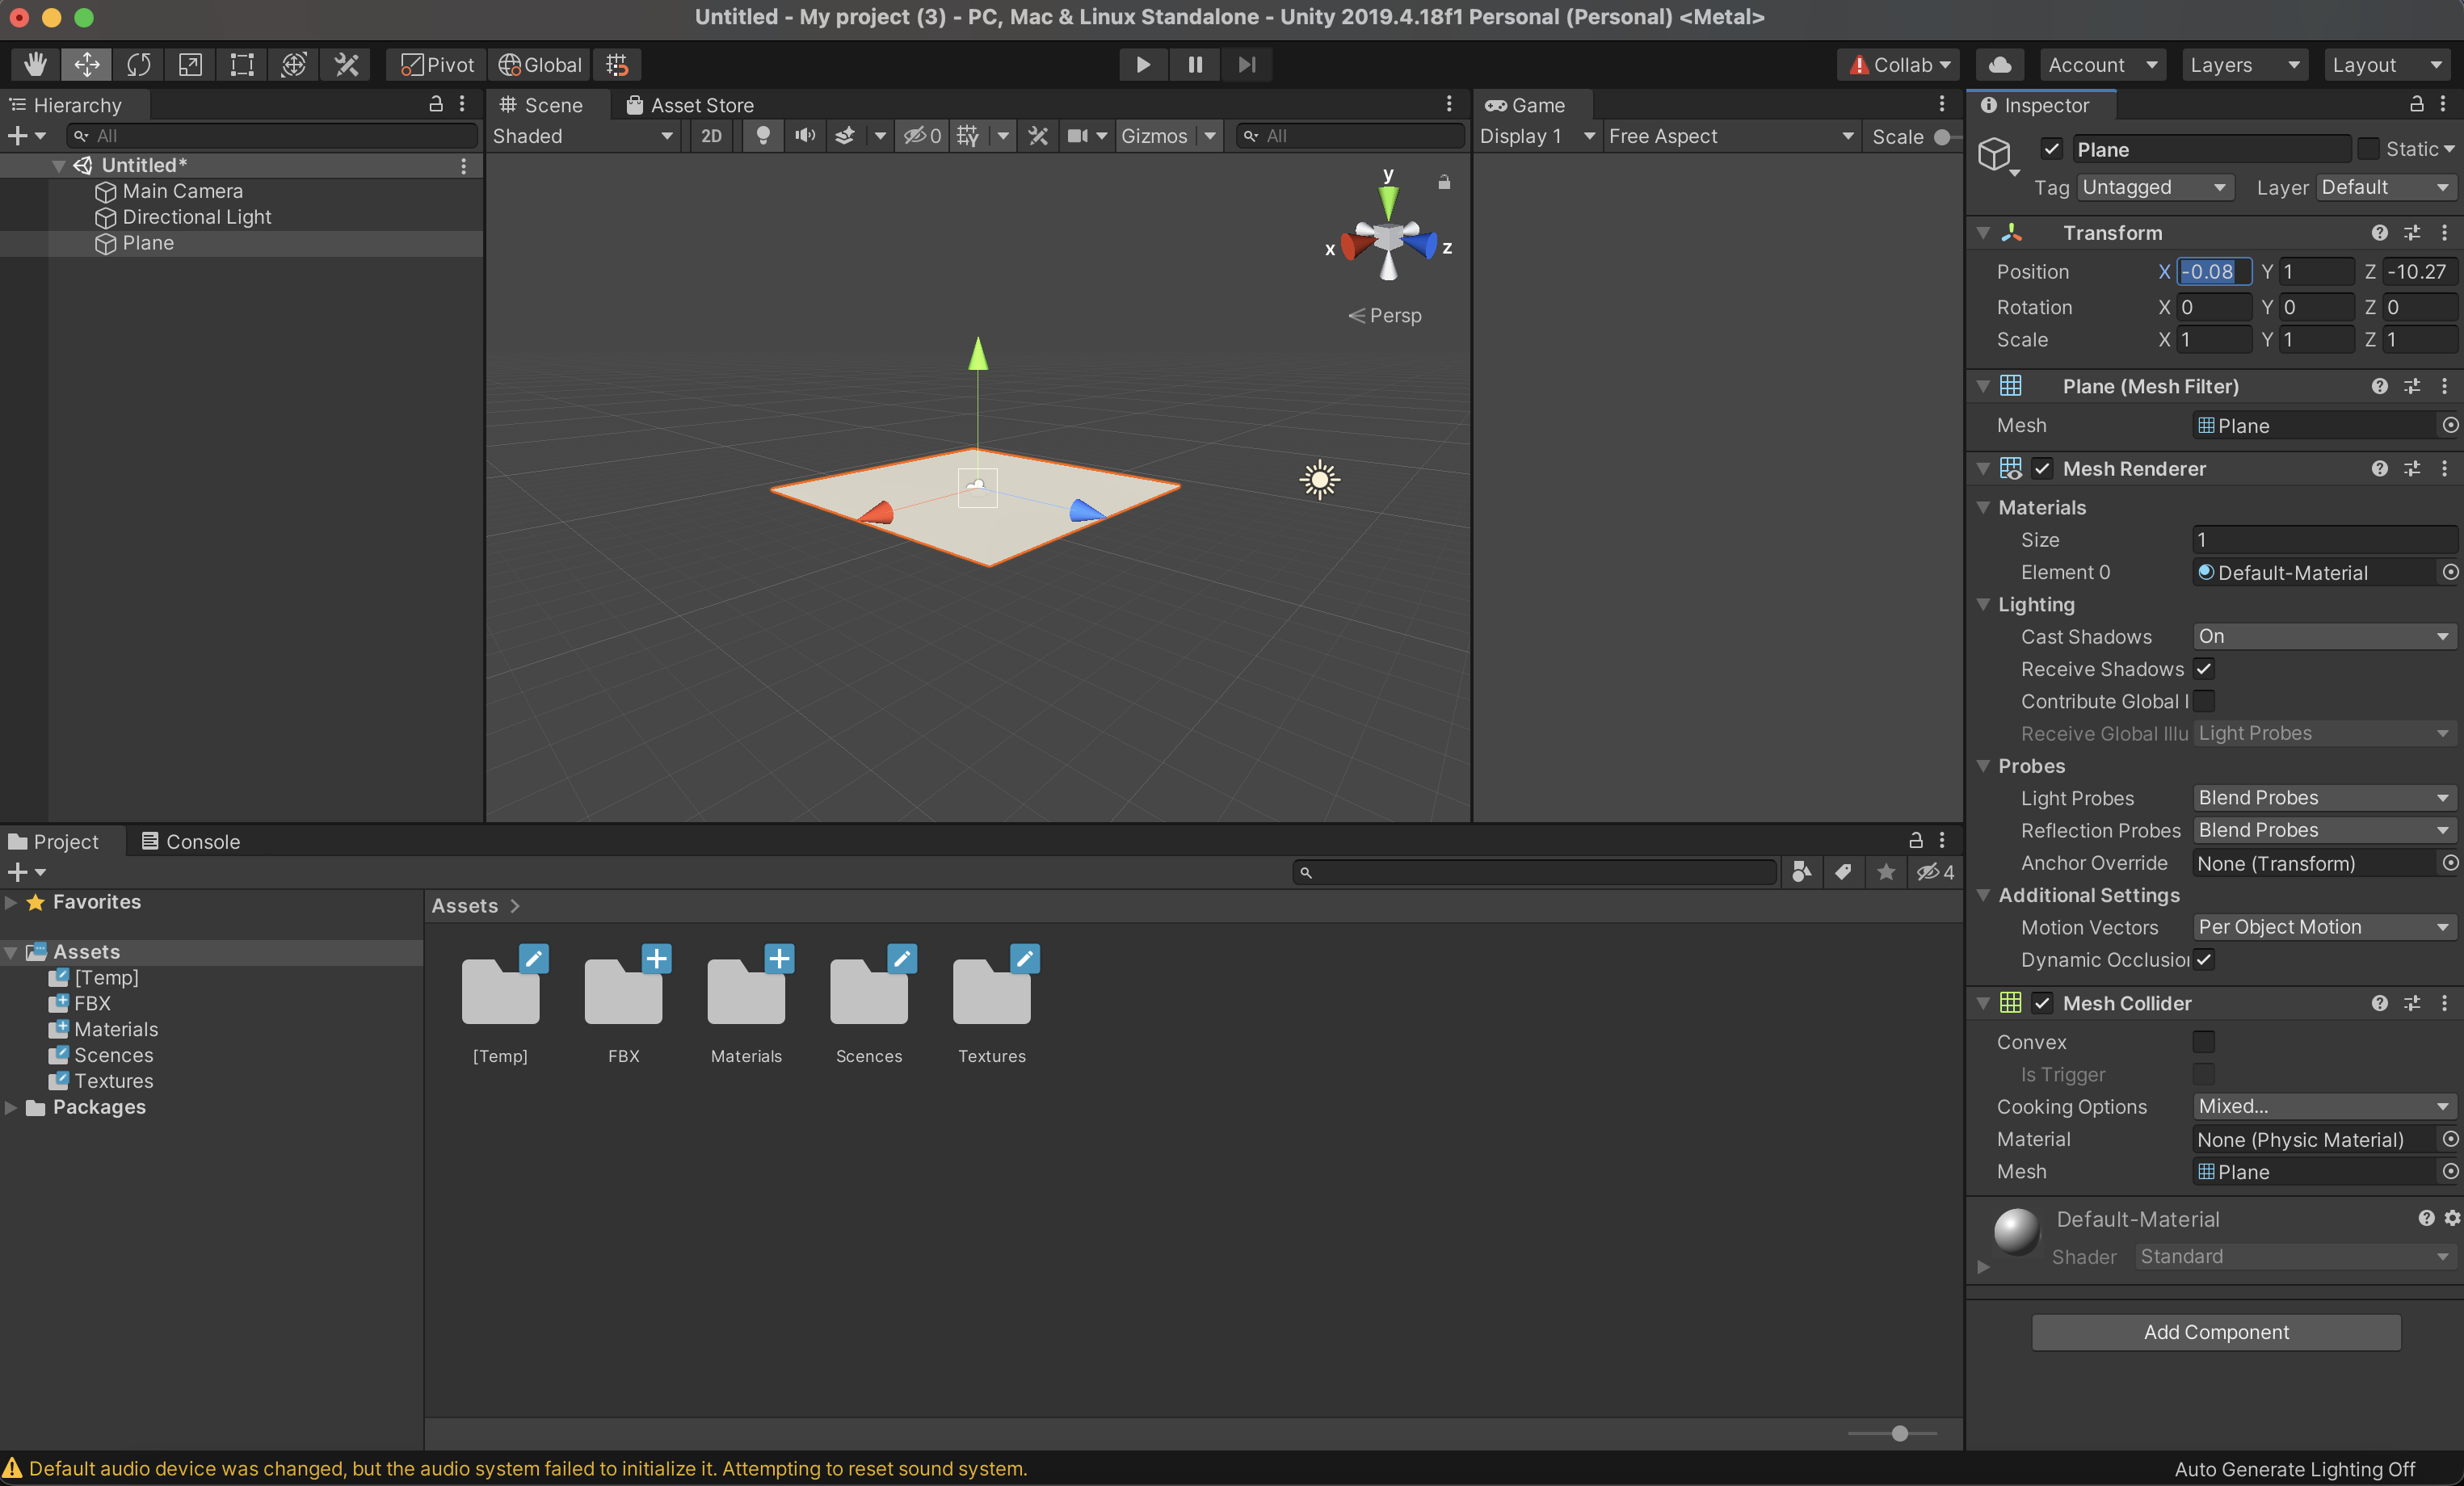Toggle scene lighting lightbulb icon
The width and height of the screenshot is (2464, 1486).
[762, 136]
